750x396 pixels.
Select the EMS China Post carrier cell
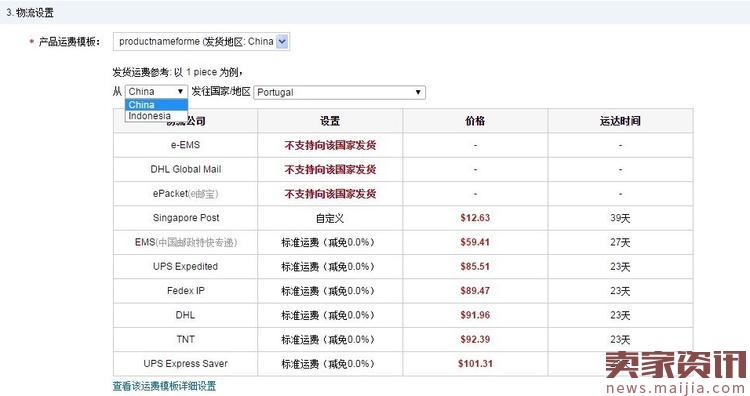point(186,242)
